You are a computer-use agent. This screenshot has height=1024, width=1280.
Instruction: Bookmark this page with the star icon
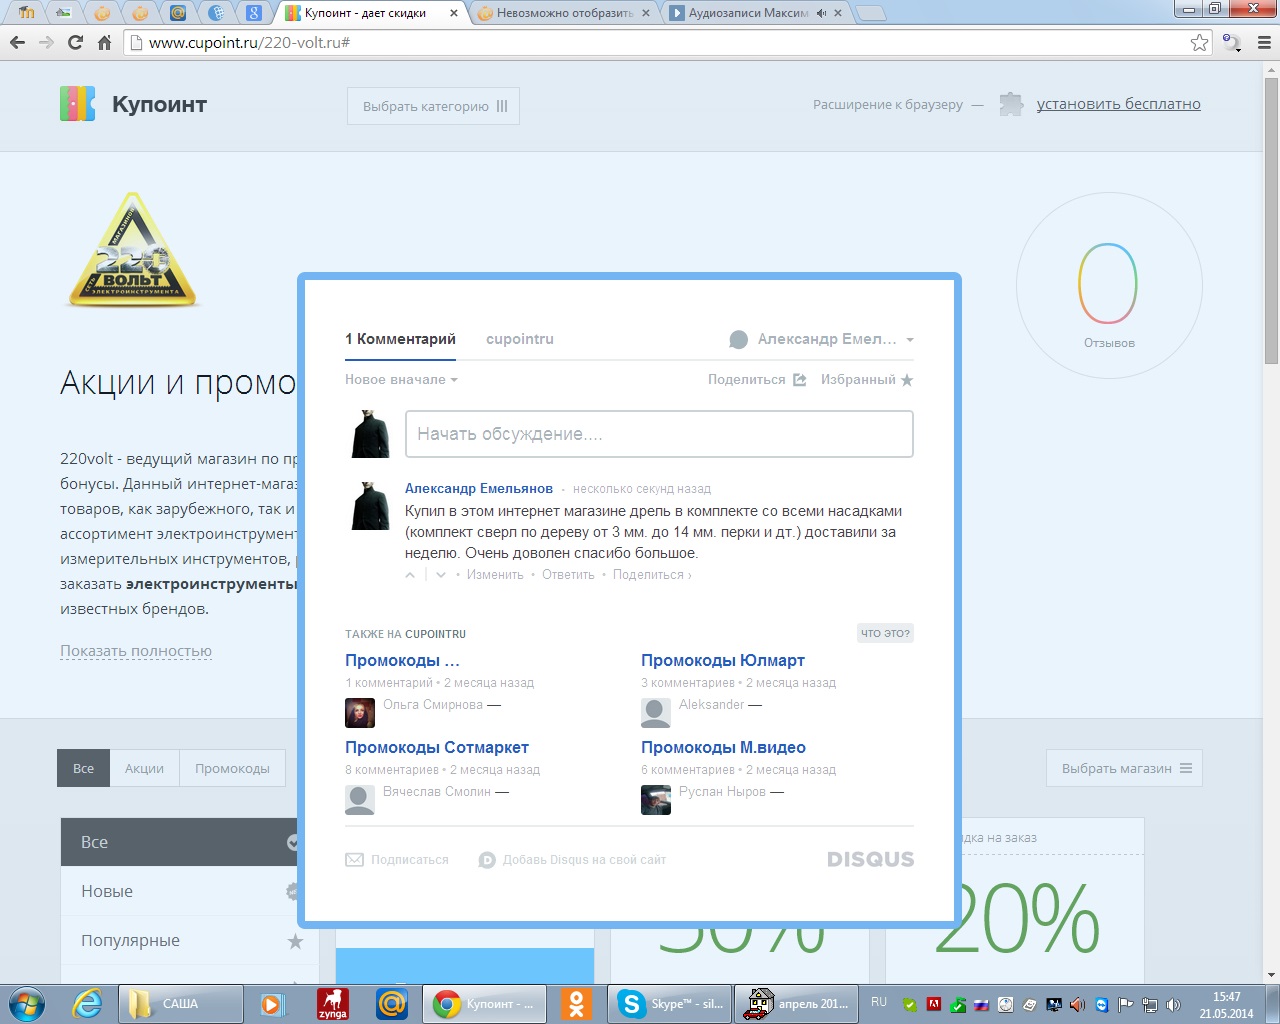point(1199,42)
